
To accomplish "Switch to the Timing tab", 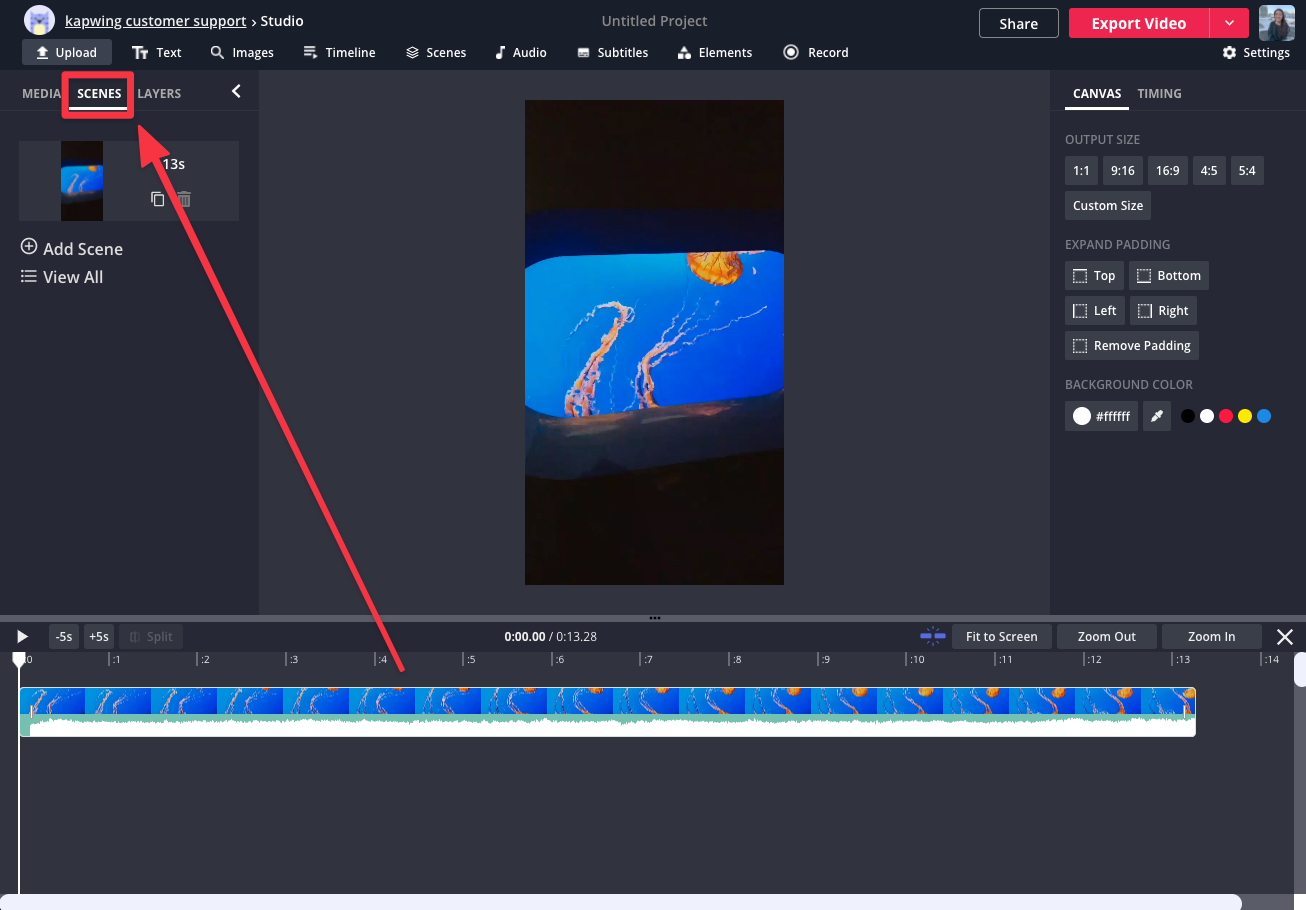I will coord(1159,93).
